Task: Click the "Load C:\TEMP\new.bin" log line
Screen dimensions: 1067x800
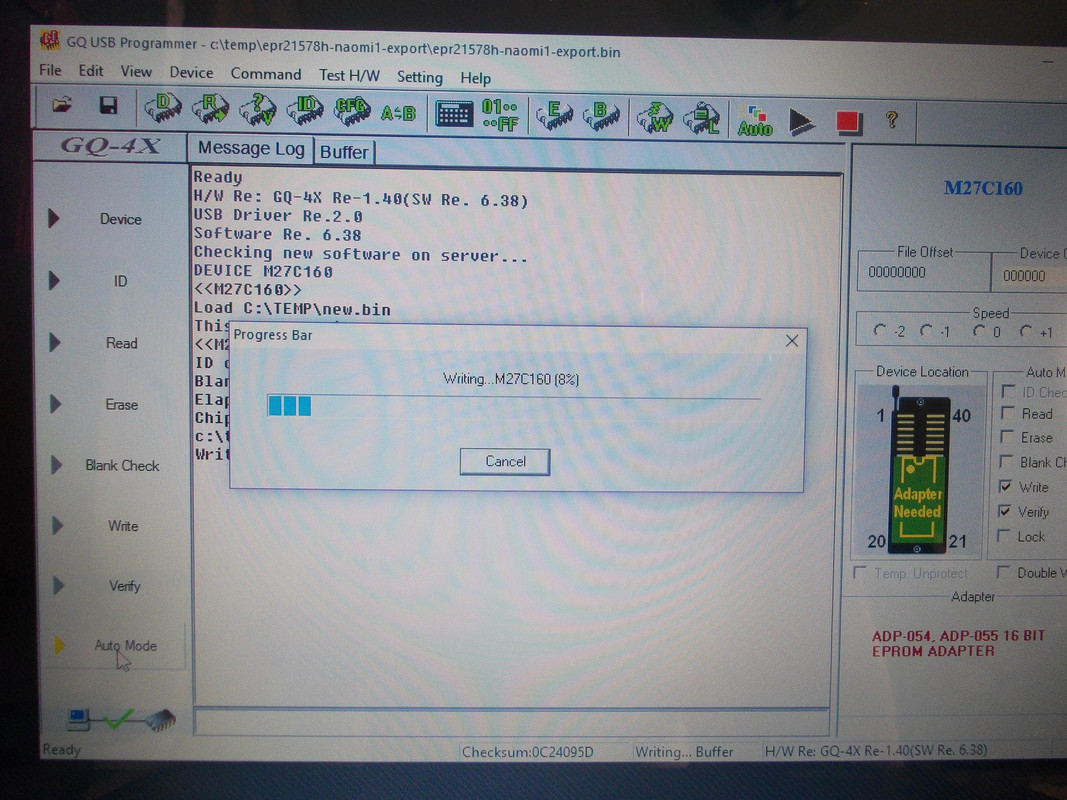Action: click(x=292, y=309)
